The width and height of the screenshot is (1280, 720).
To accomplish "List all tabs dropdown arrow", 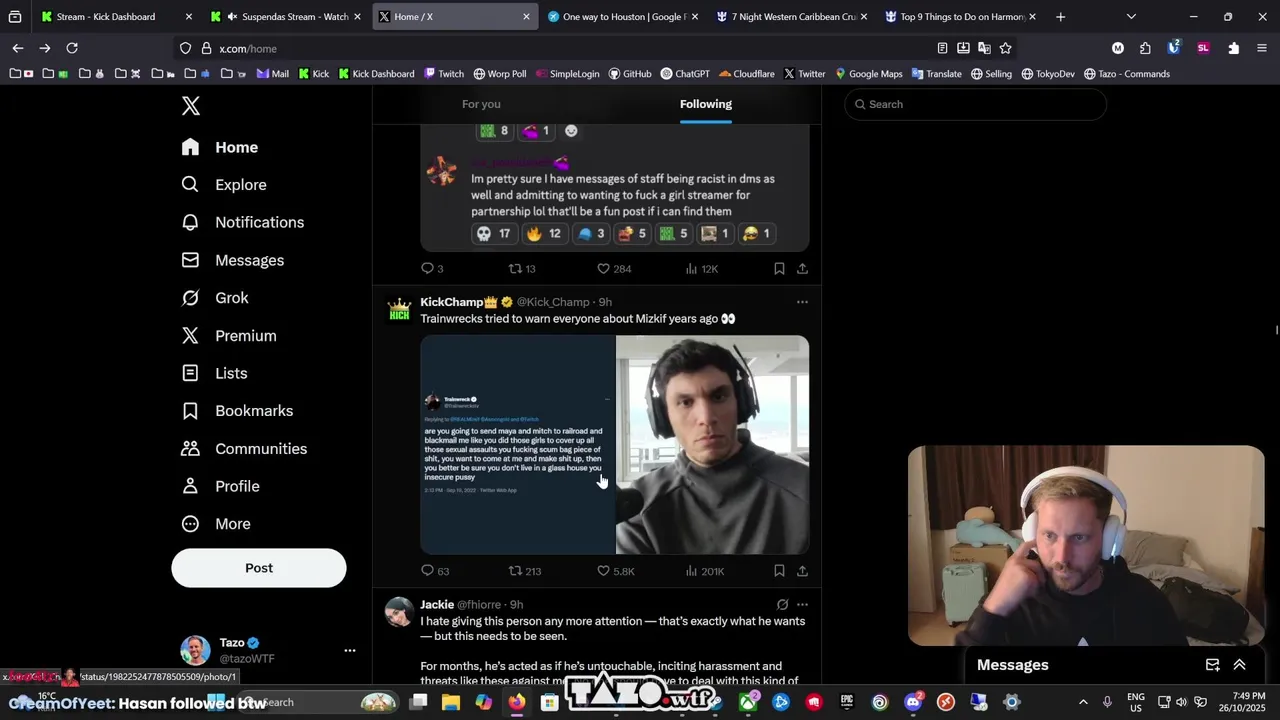I will pos(1131,17).
